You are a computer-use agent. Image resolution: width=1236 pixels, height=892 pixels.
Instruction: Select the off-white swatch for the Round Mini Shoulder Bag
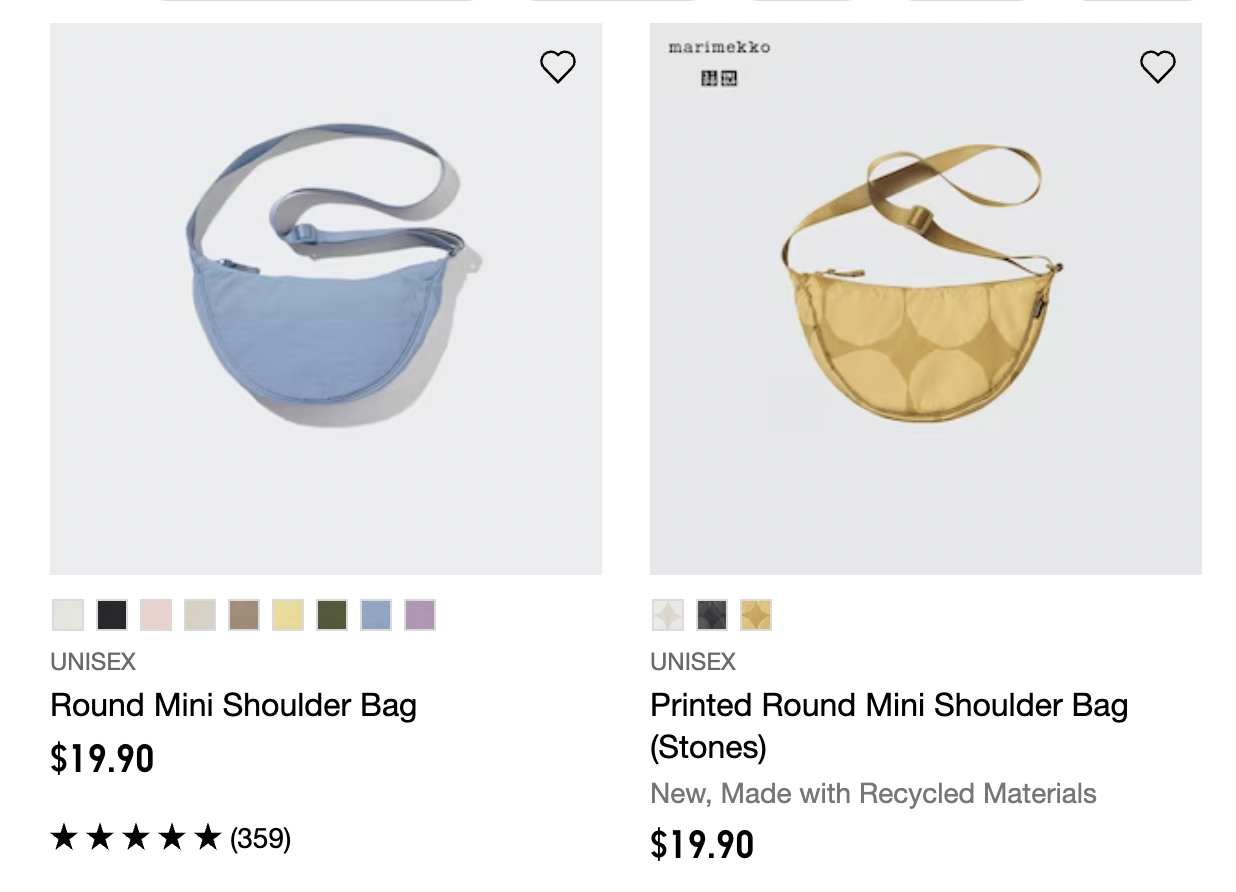[x=68, y=615]
